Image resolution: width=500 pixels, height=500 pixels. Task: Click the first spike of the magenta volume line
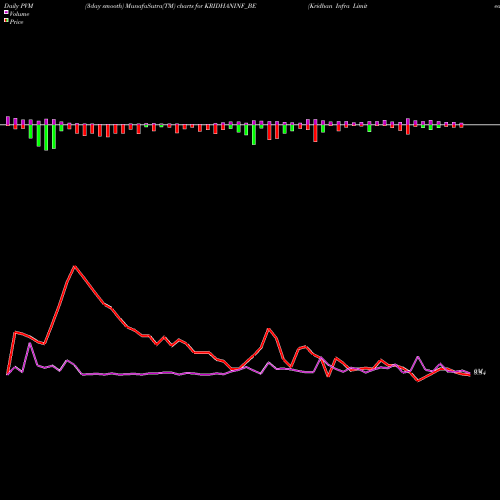(30, 343)
